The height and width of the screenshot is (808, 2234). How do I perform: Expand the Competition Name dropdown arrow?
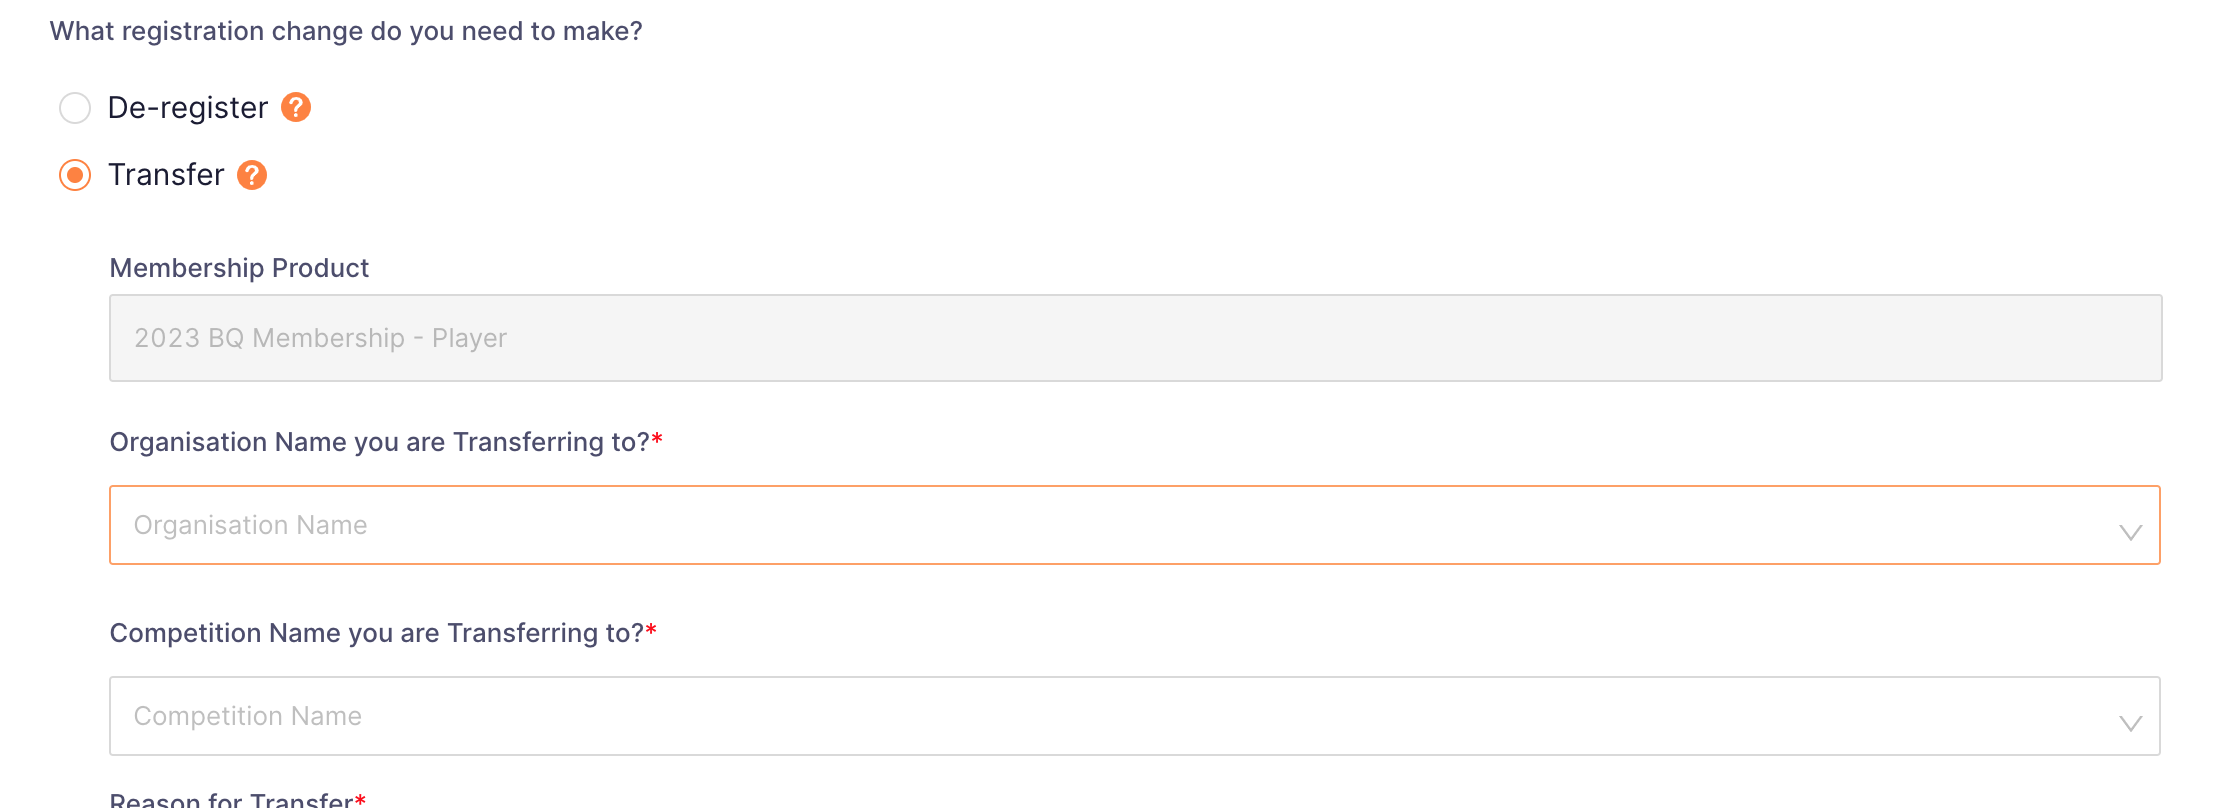click(x=2130, y=723)
